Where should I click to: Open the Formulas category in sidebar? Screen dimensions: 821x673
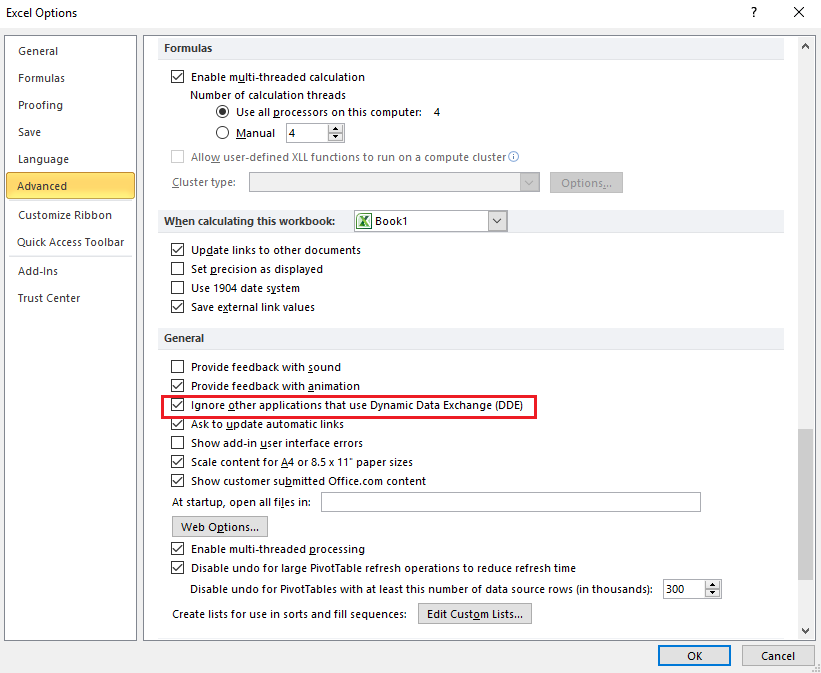pyautogui.click(x=41, y=78)
